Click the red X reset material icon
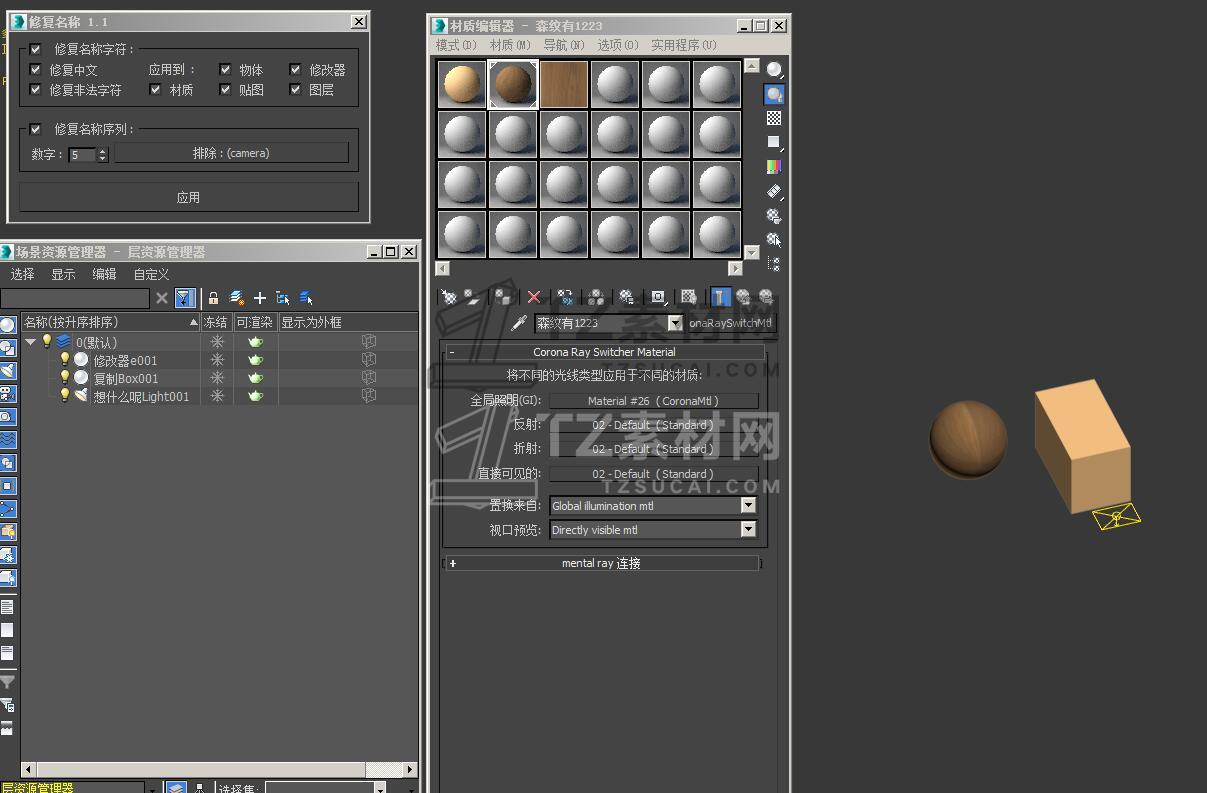Image resolution: width=1207 pixels, height=793 pixels. 534,297
